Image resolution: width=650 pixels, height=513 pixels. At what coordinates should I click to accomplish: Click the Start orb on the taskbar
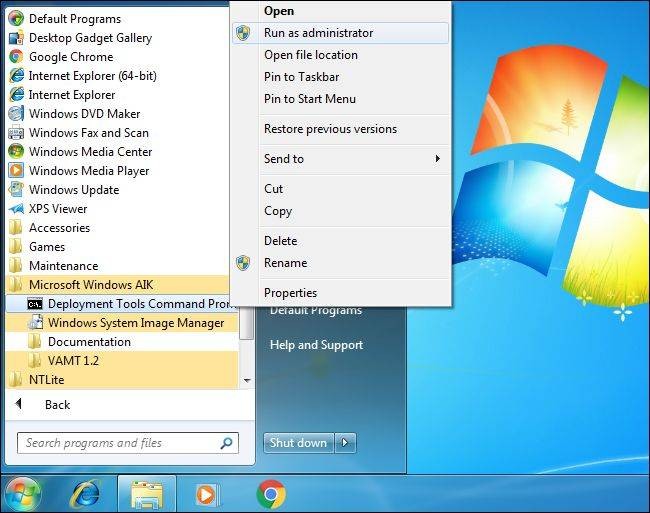[x=22, y=494]
